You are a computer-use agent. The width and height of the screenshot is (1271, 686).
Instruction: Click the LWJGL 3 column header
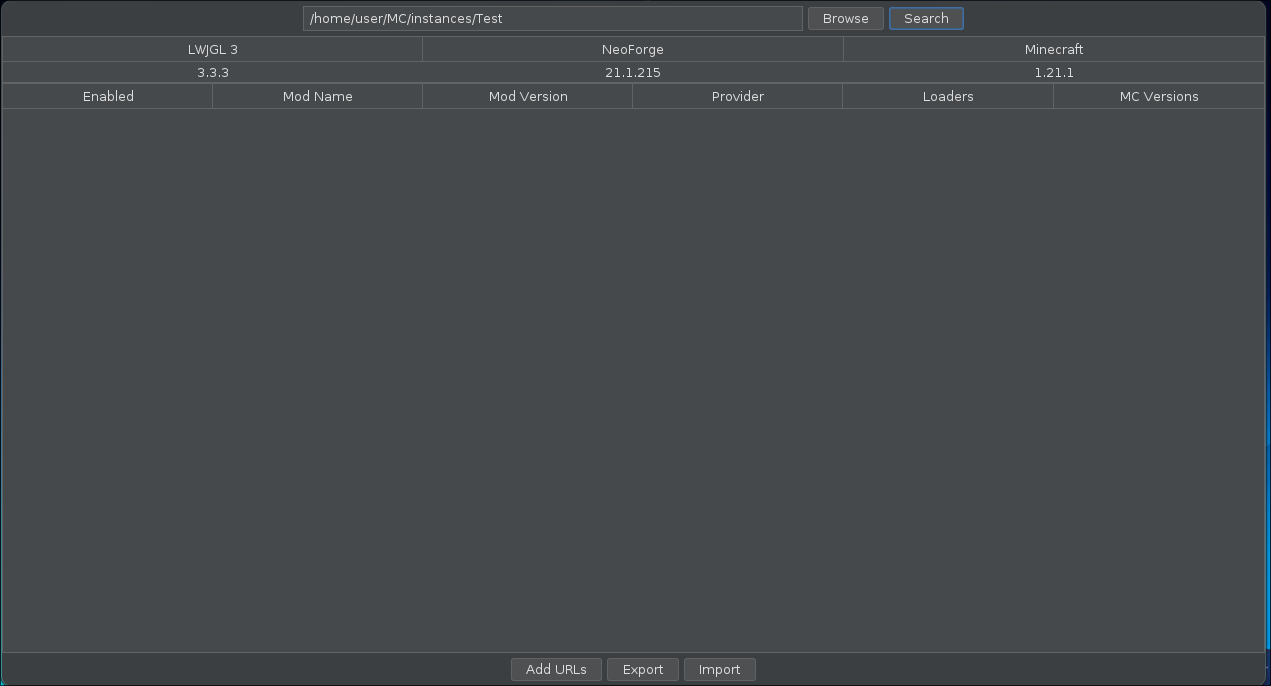(x=212, y=49)
